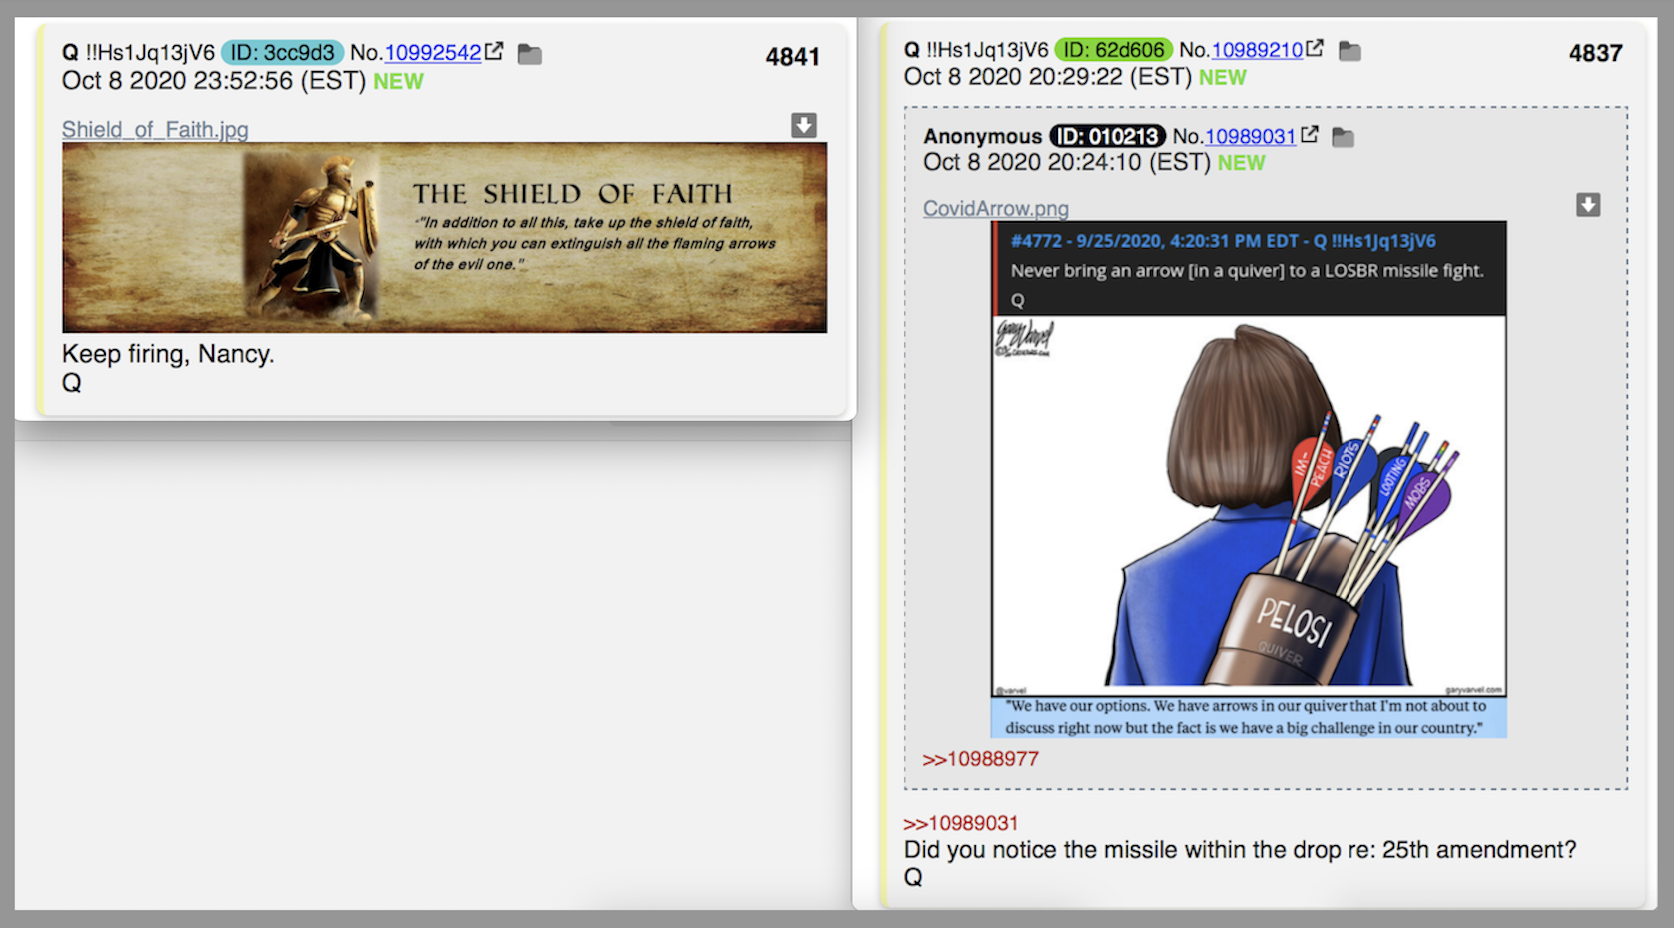Open post number link 10992542
1674x928 pixels.
[x=433, y=53]
